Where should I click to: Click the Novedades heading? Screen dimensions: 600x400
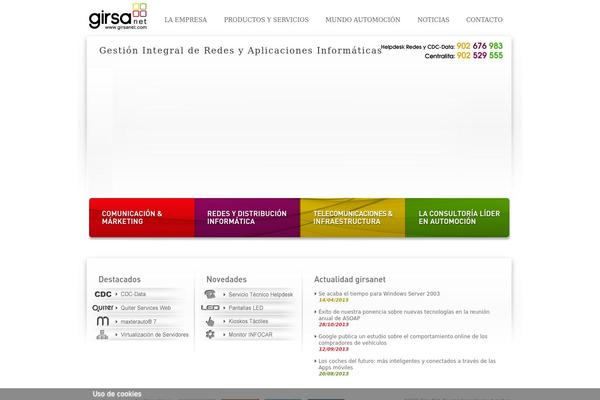[x=227, y=279]
